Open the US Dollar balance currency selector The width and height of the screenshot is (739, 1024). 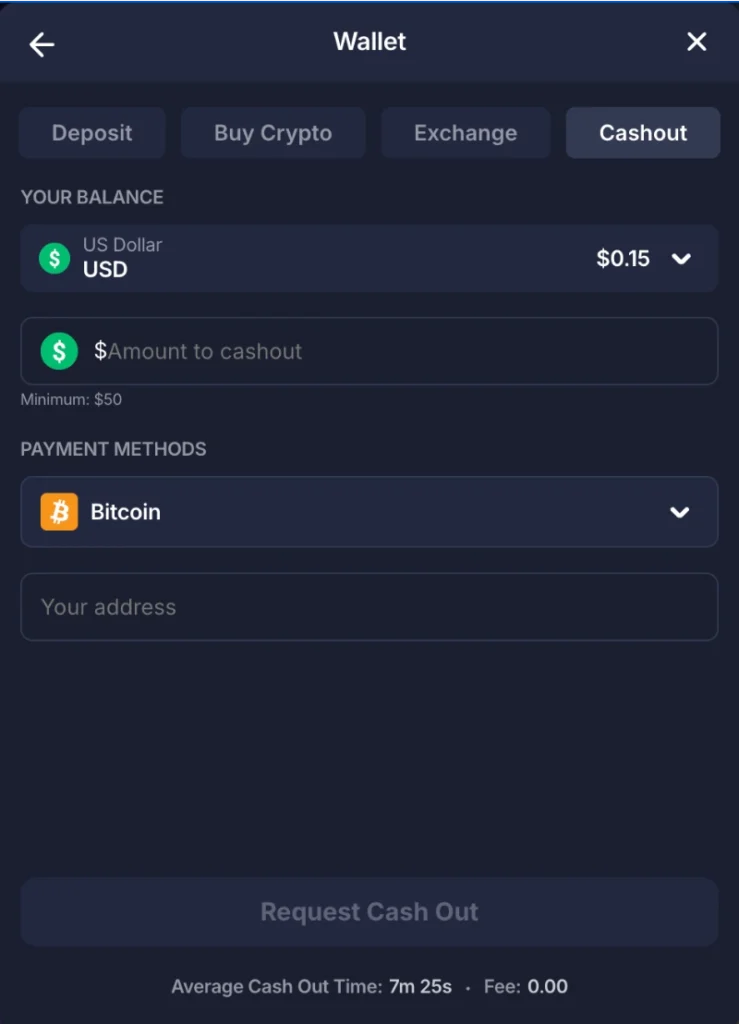click(x=369, y=258)
